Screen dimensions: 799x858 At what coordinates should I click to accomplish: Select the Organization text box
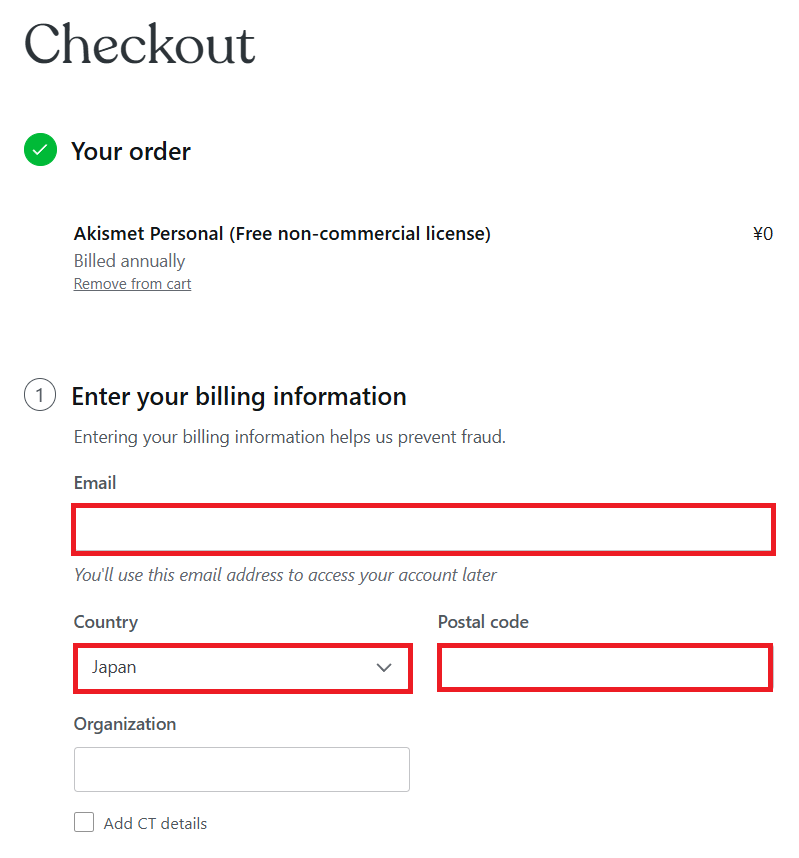242,769
